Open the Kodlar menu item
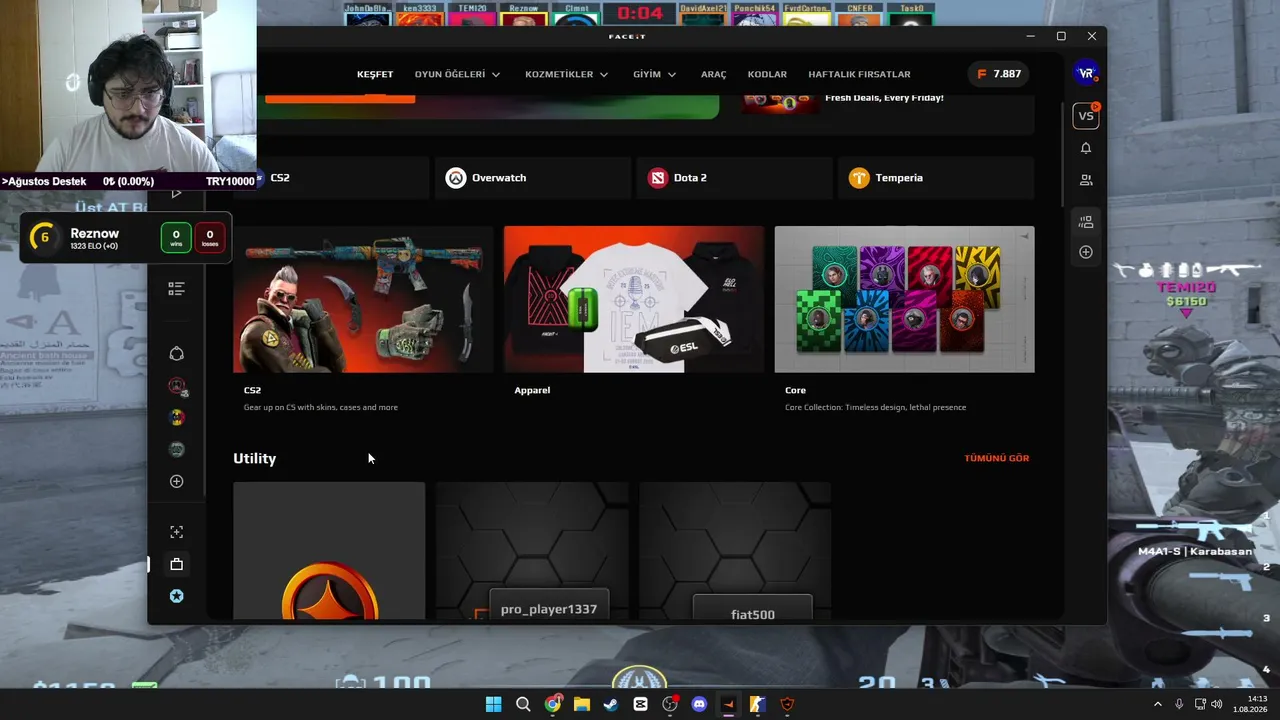The width and height of the screenshot is (1280, 720). 767,74
